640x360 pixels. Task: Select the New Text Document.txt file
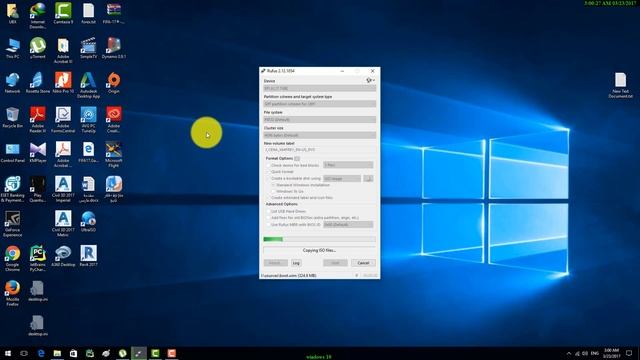coord(620,85)
